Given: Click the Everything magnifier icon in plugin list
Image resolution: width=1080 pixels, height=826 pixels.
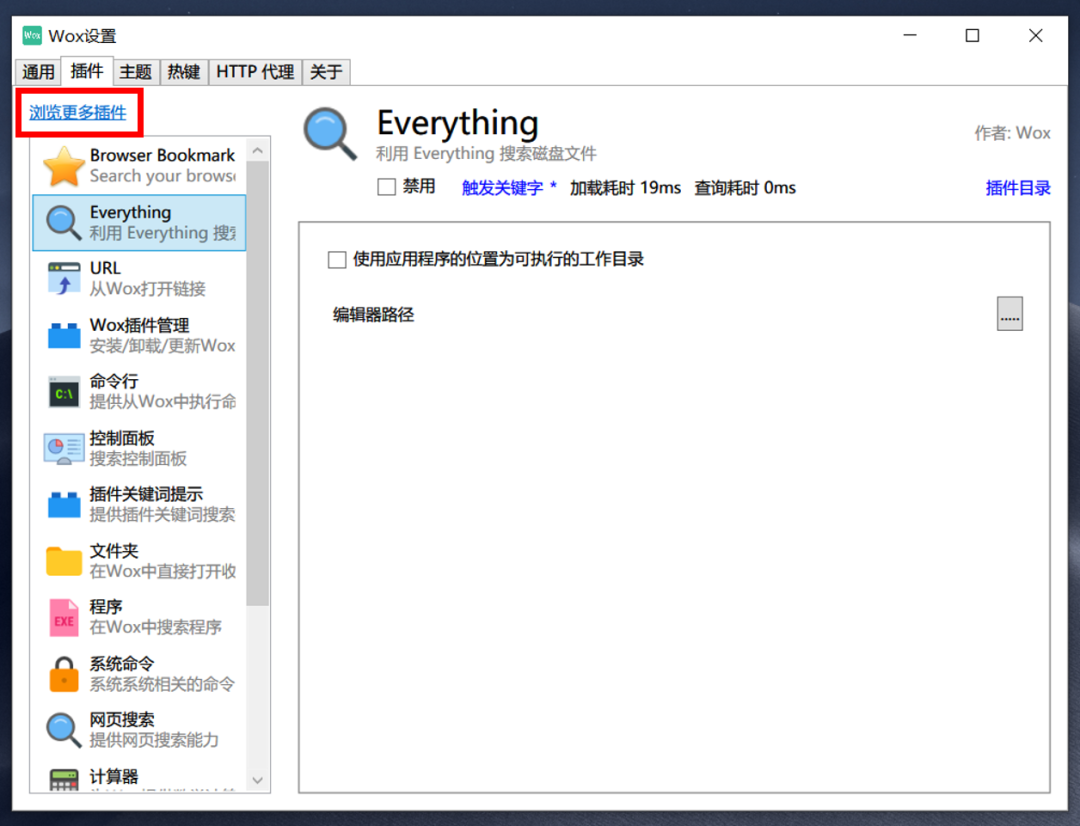Looking at the screenshot, I should click(x=63, y=223).
